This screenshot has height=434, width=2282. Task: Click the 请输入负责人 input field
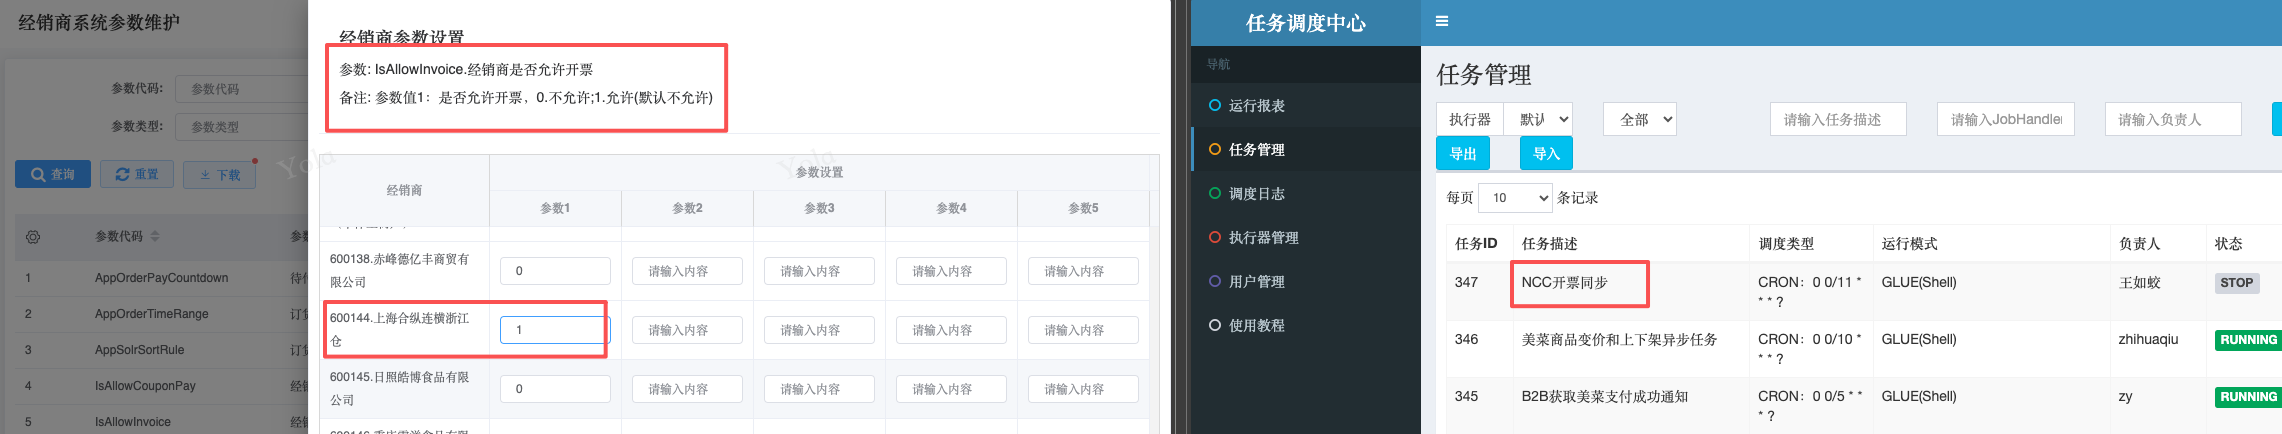[2173, 119]
